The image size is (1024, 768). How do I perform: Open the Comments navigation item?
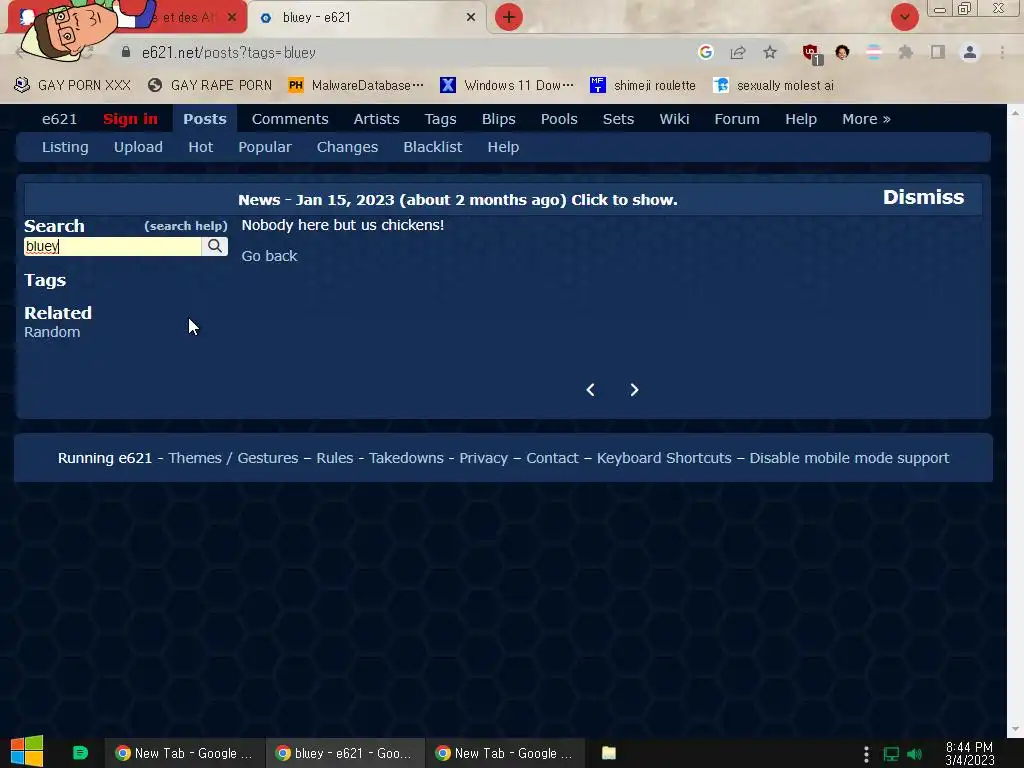click(290, 119)
